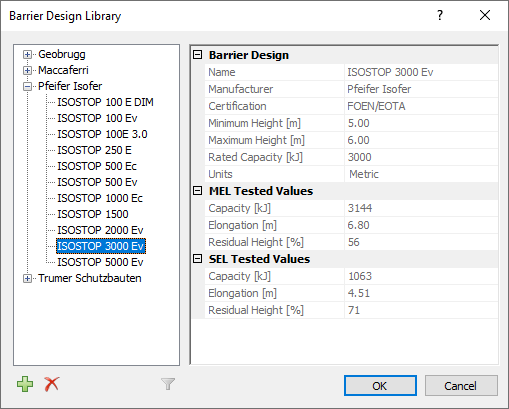
Task: Click the Manufacturer property label
Action: (x=241, y=89)
